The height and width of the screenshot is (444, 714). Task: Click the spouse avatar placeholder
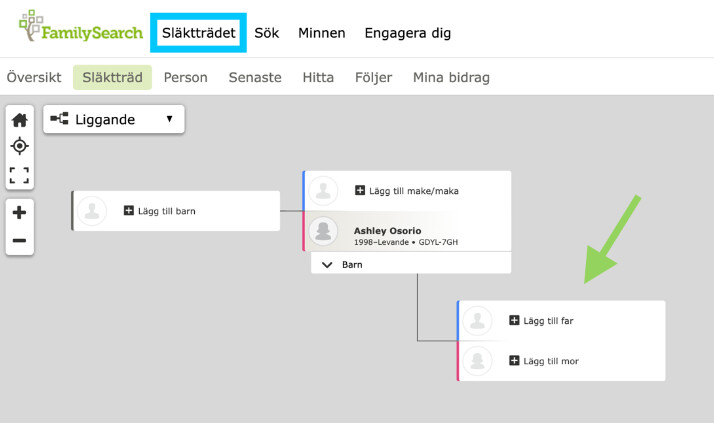(323, 191)
